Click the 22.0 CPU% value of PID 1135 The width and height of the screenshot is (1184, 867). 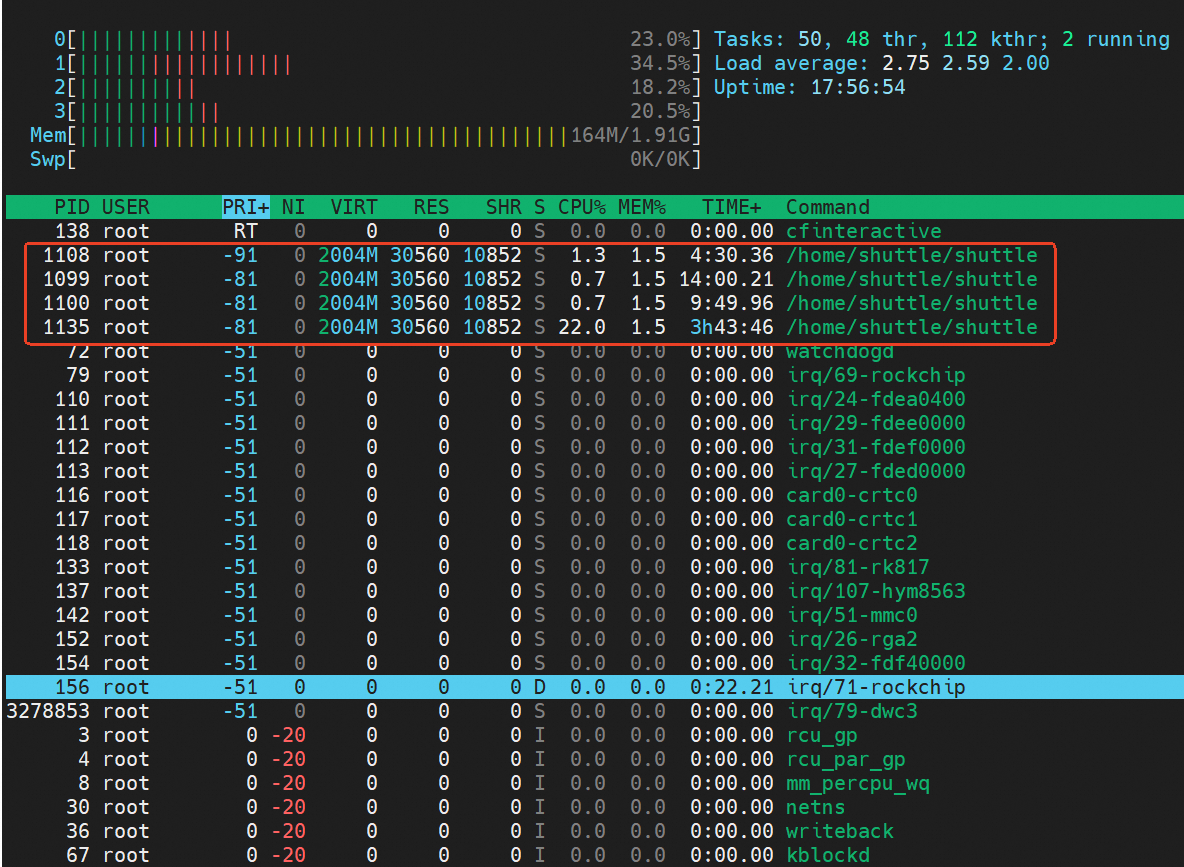(x=581, y=327)
